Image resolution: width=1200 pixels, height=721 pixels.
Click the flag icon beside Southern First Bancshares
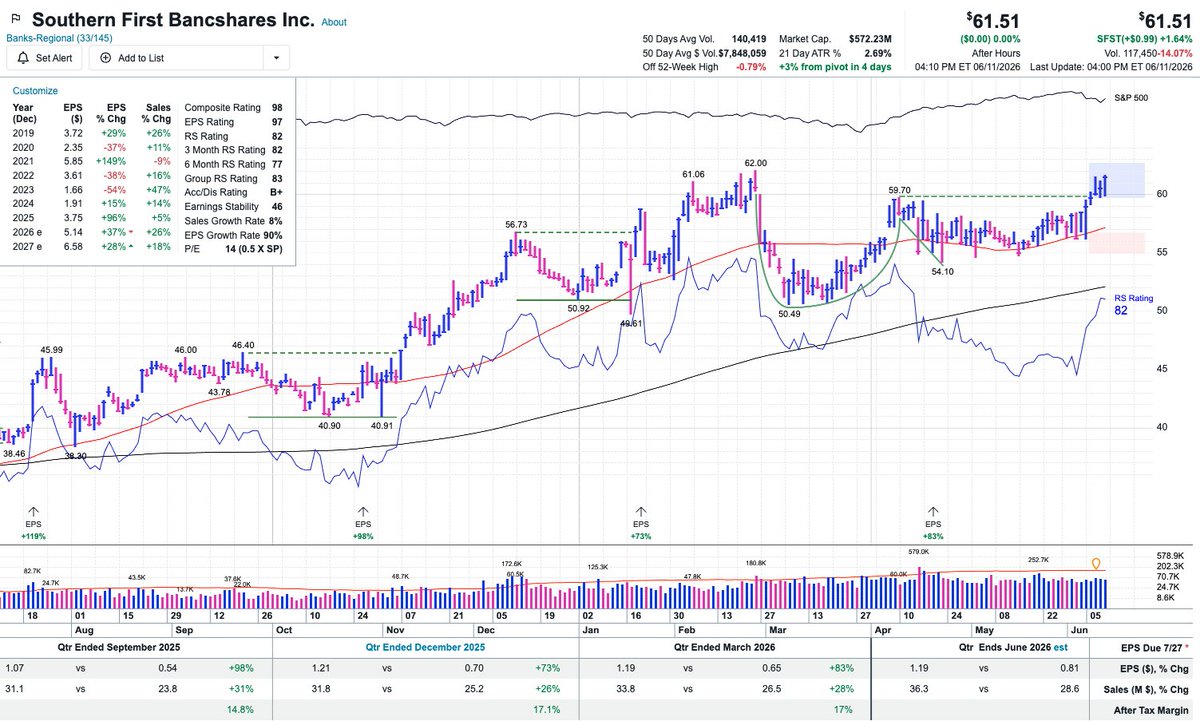click(x=15, y=20)
